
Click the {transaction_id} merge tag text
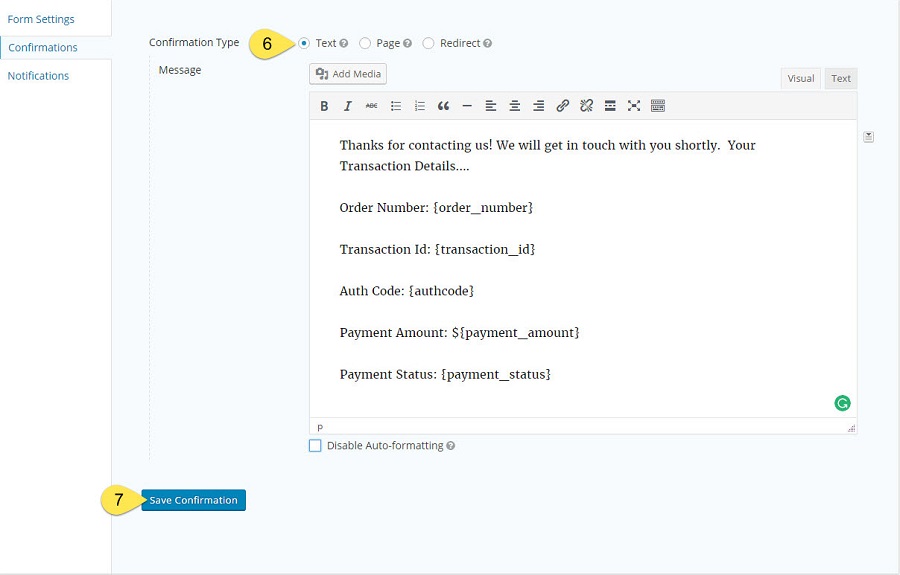485,250
